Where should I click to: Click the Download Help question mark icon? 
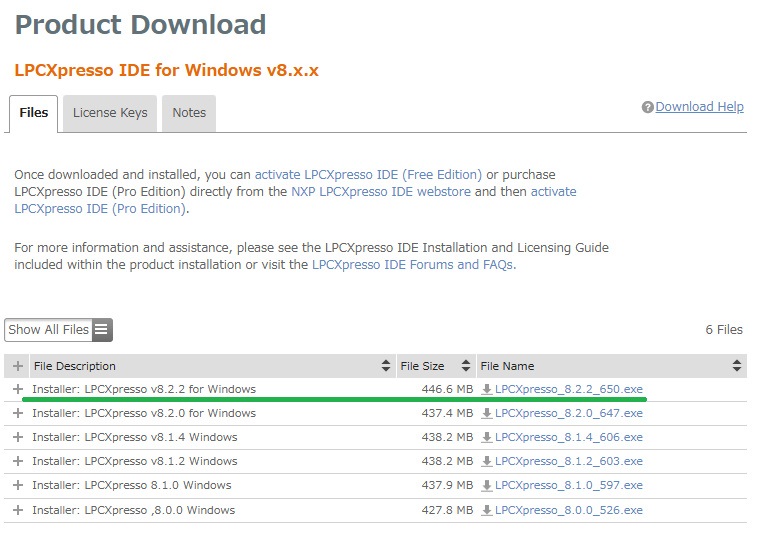coord(648,108)
